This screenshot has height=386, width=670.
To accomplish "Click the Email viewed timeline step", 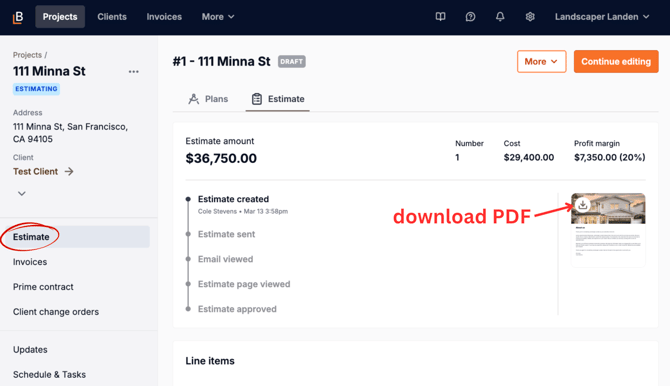I will tap(225, 259).
